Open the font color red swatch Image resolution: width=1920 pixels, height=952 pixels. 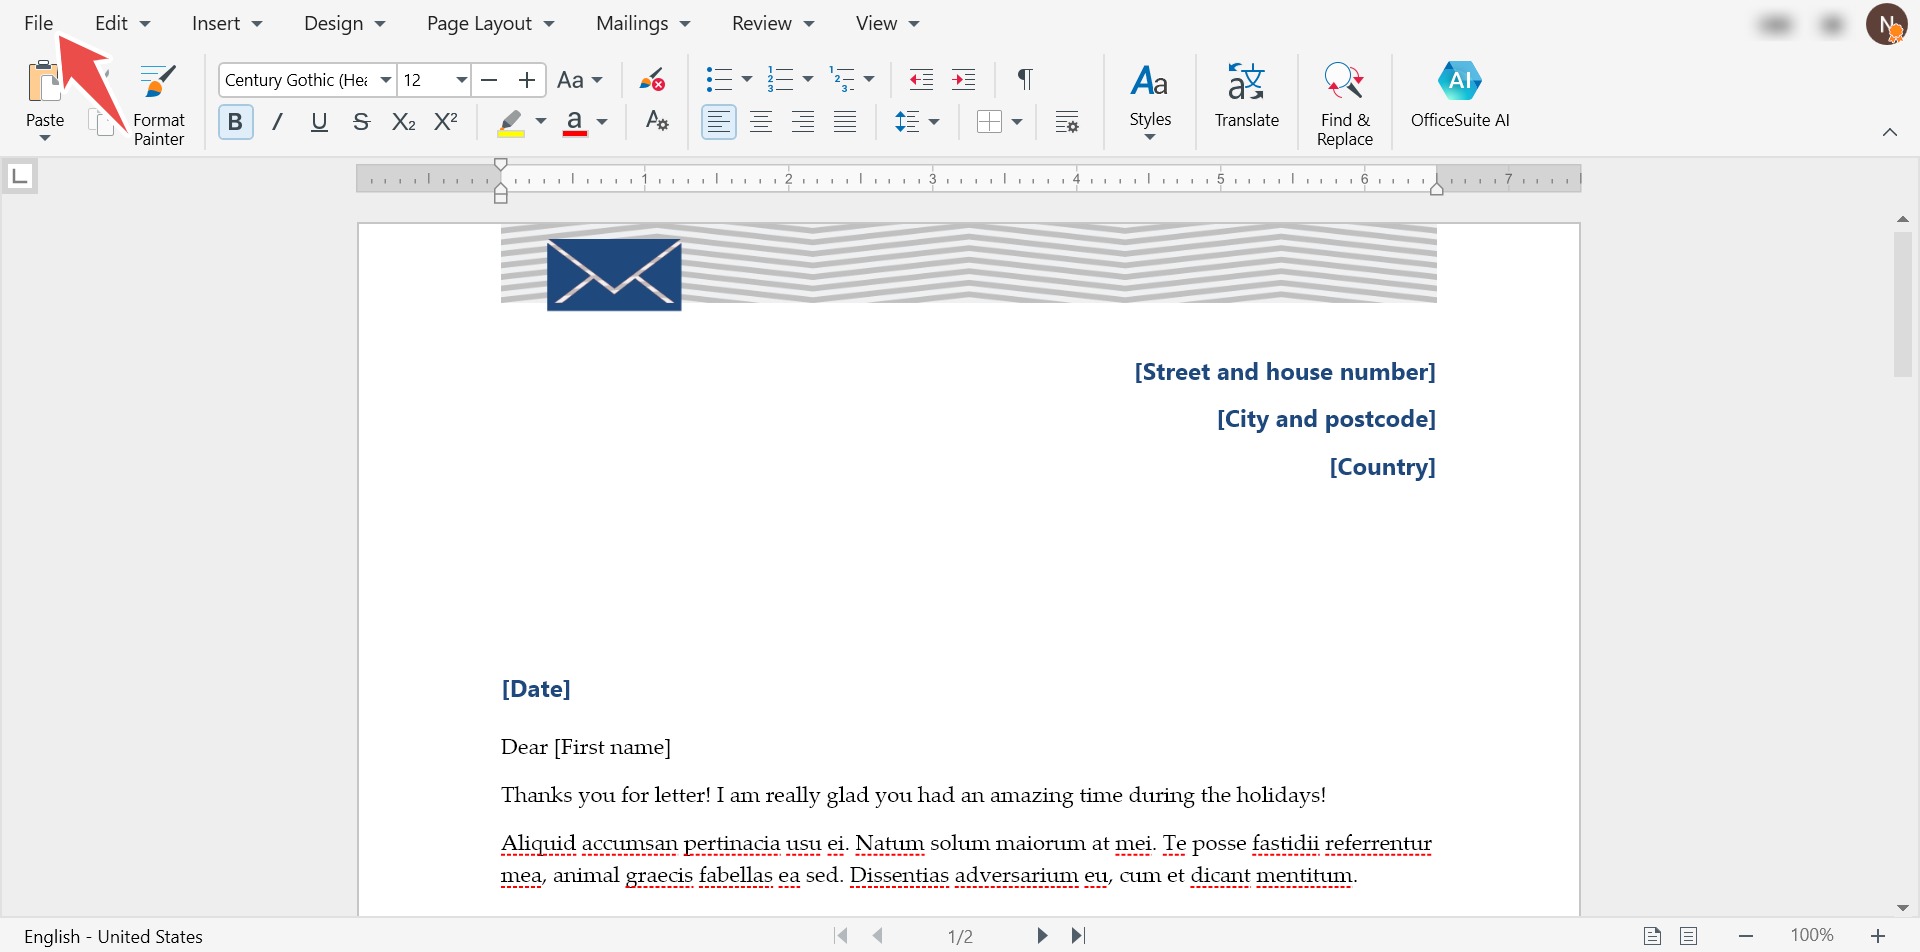tap(574, 122)
